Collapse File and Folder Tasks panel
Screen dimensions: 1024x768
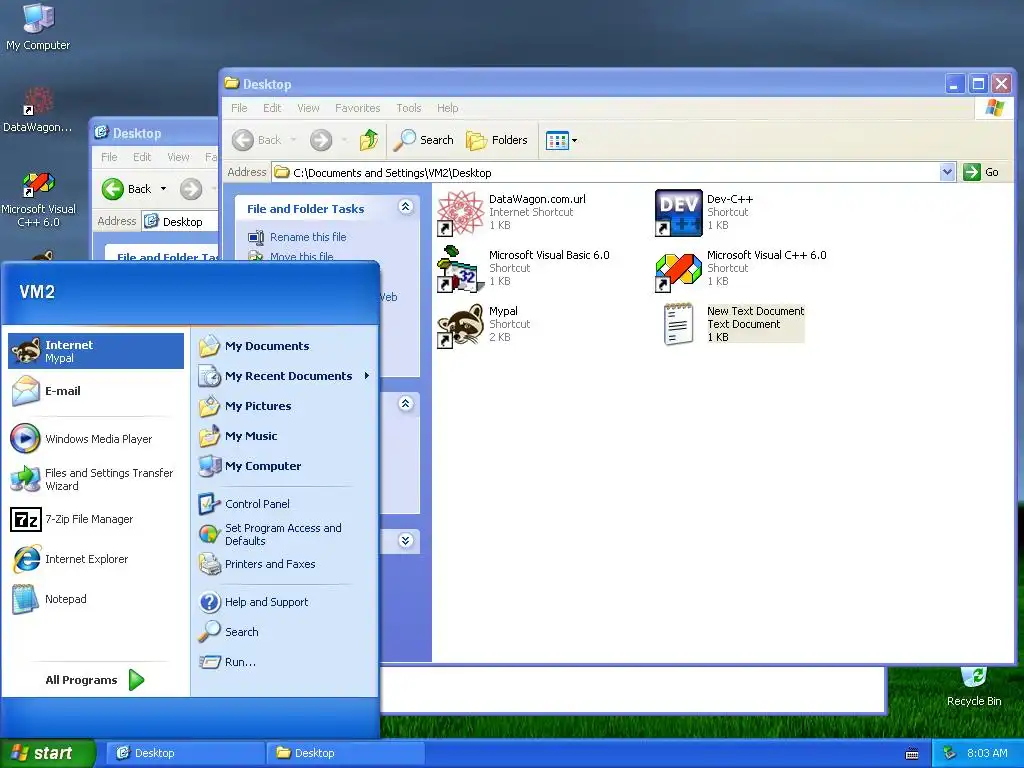click(x=406, y=207)
